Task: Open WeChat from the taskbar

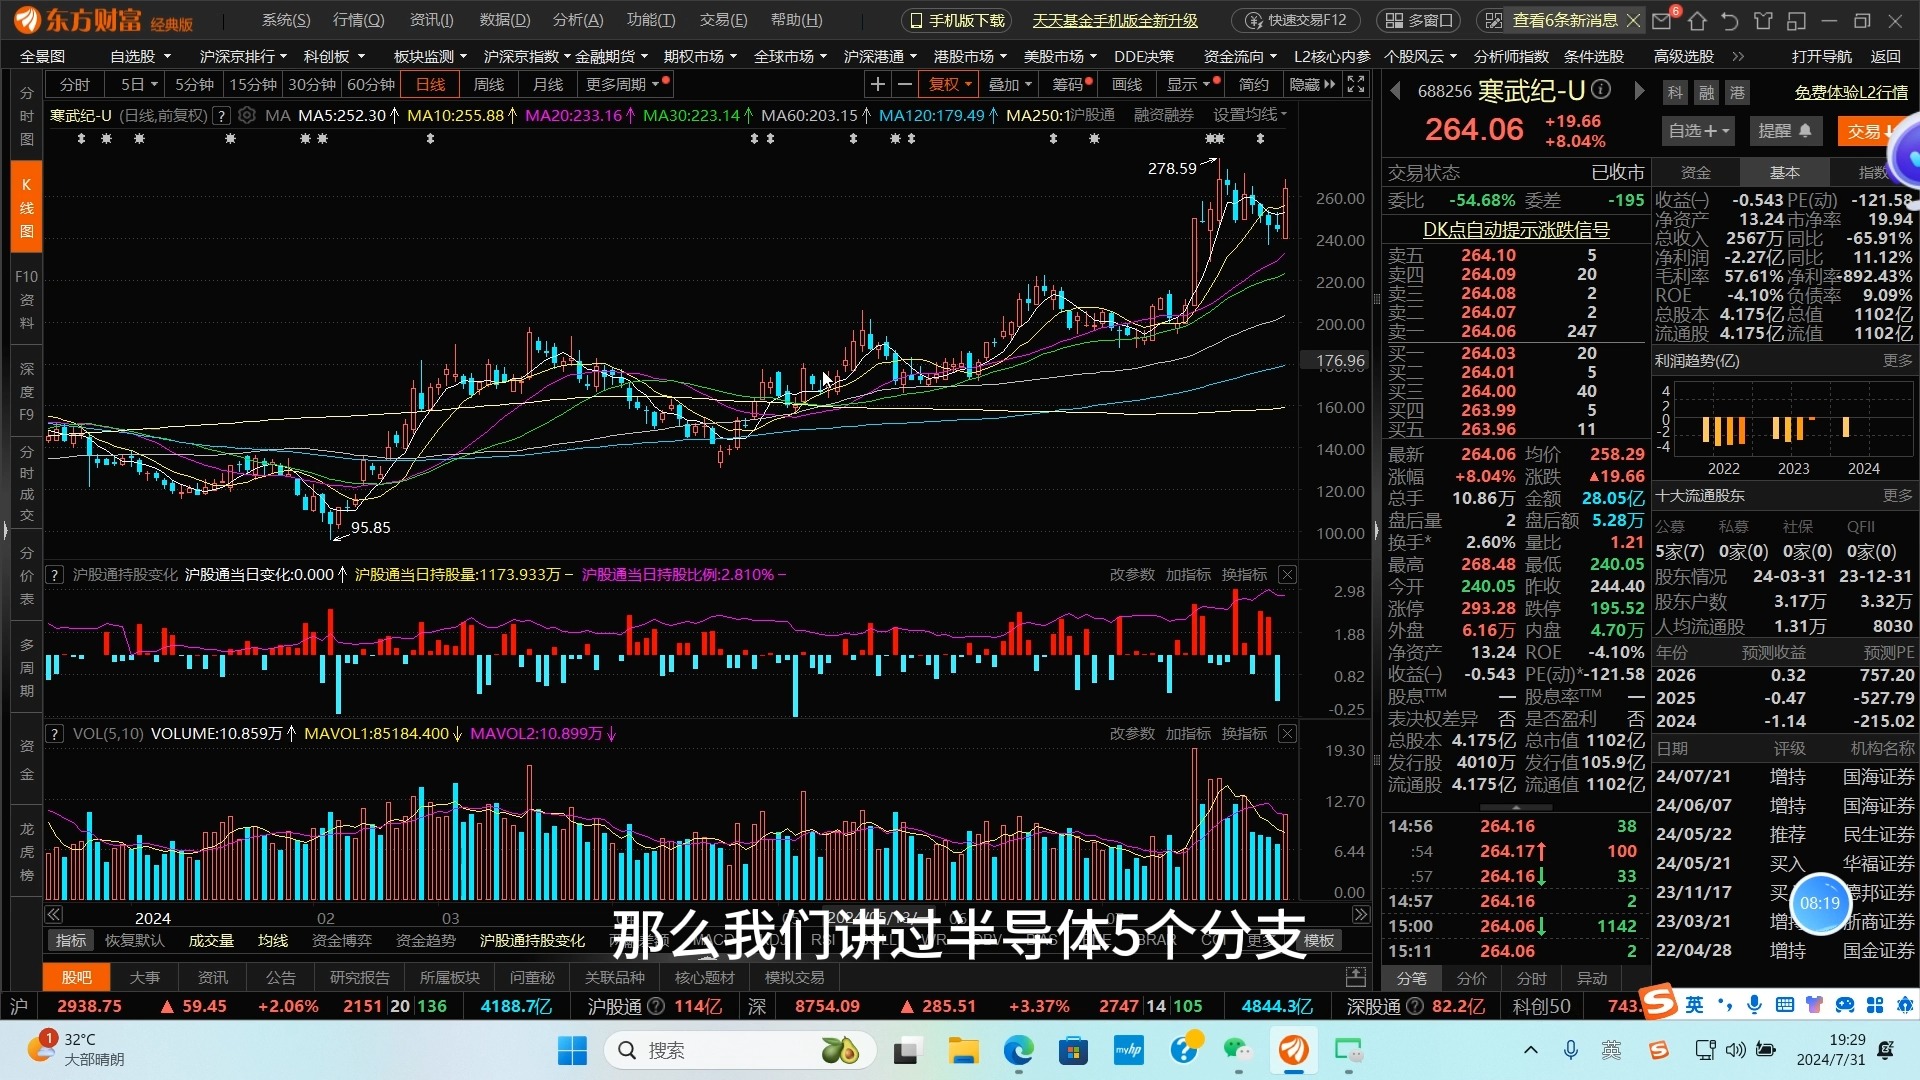Action: coord(1238,1051)
